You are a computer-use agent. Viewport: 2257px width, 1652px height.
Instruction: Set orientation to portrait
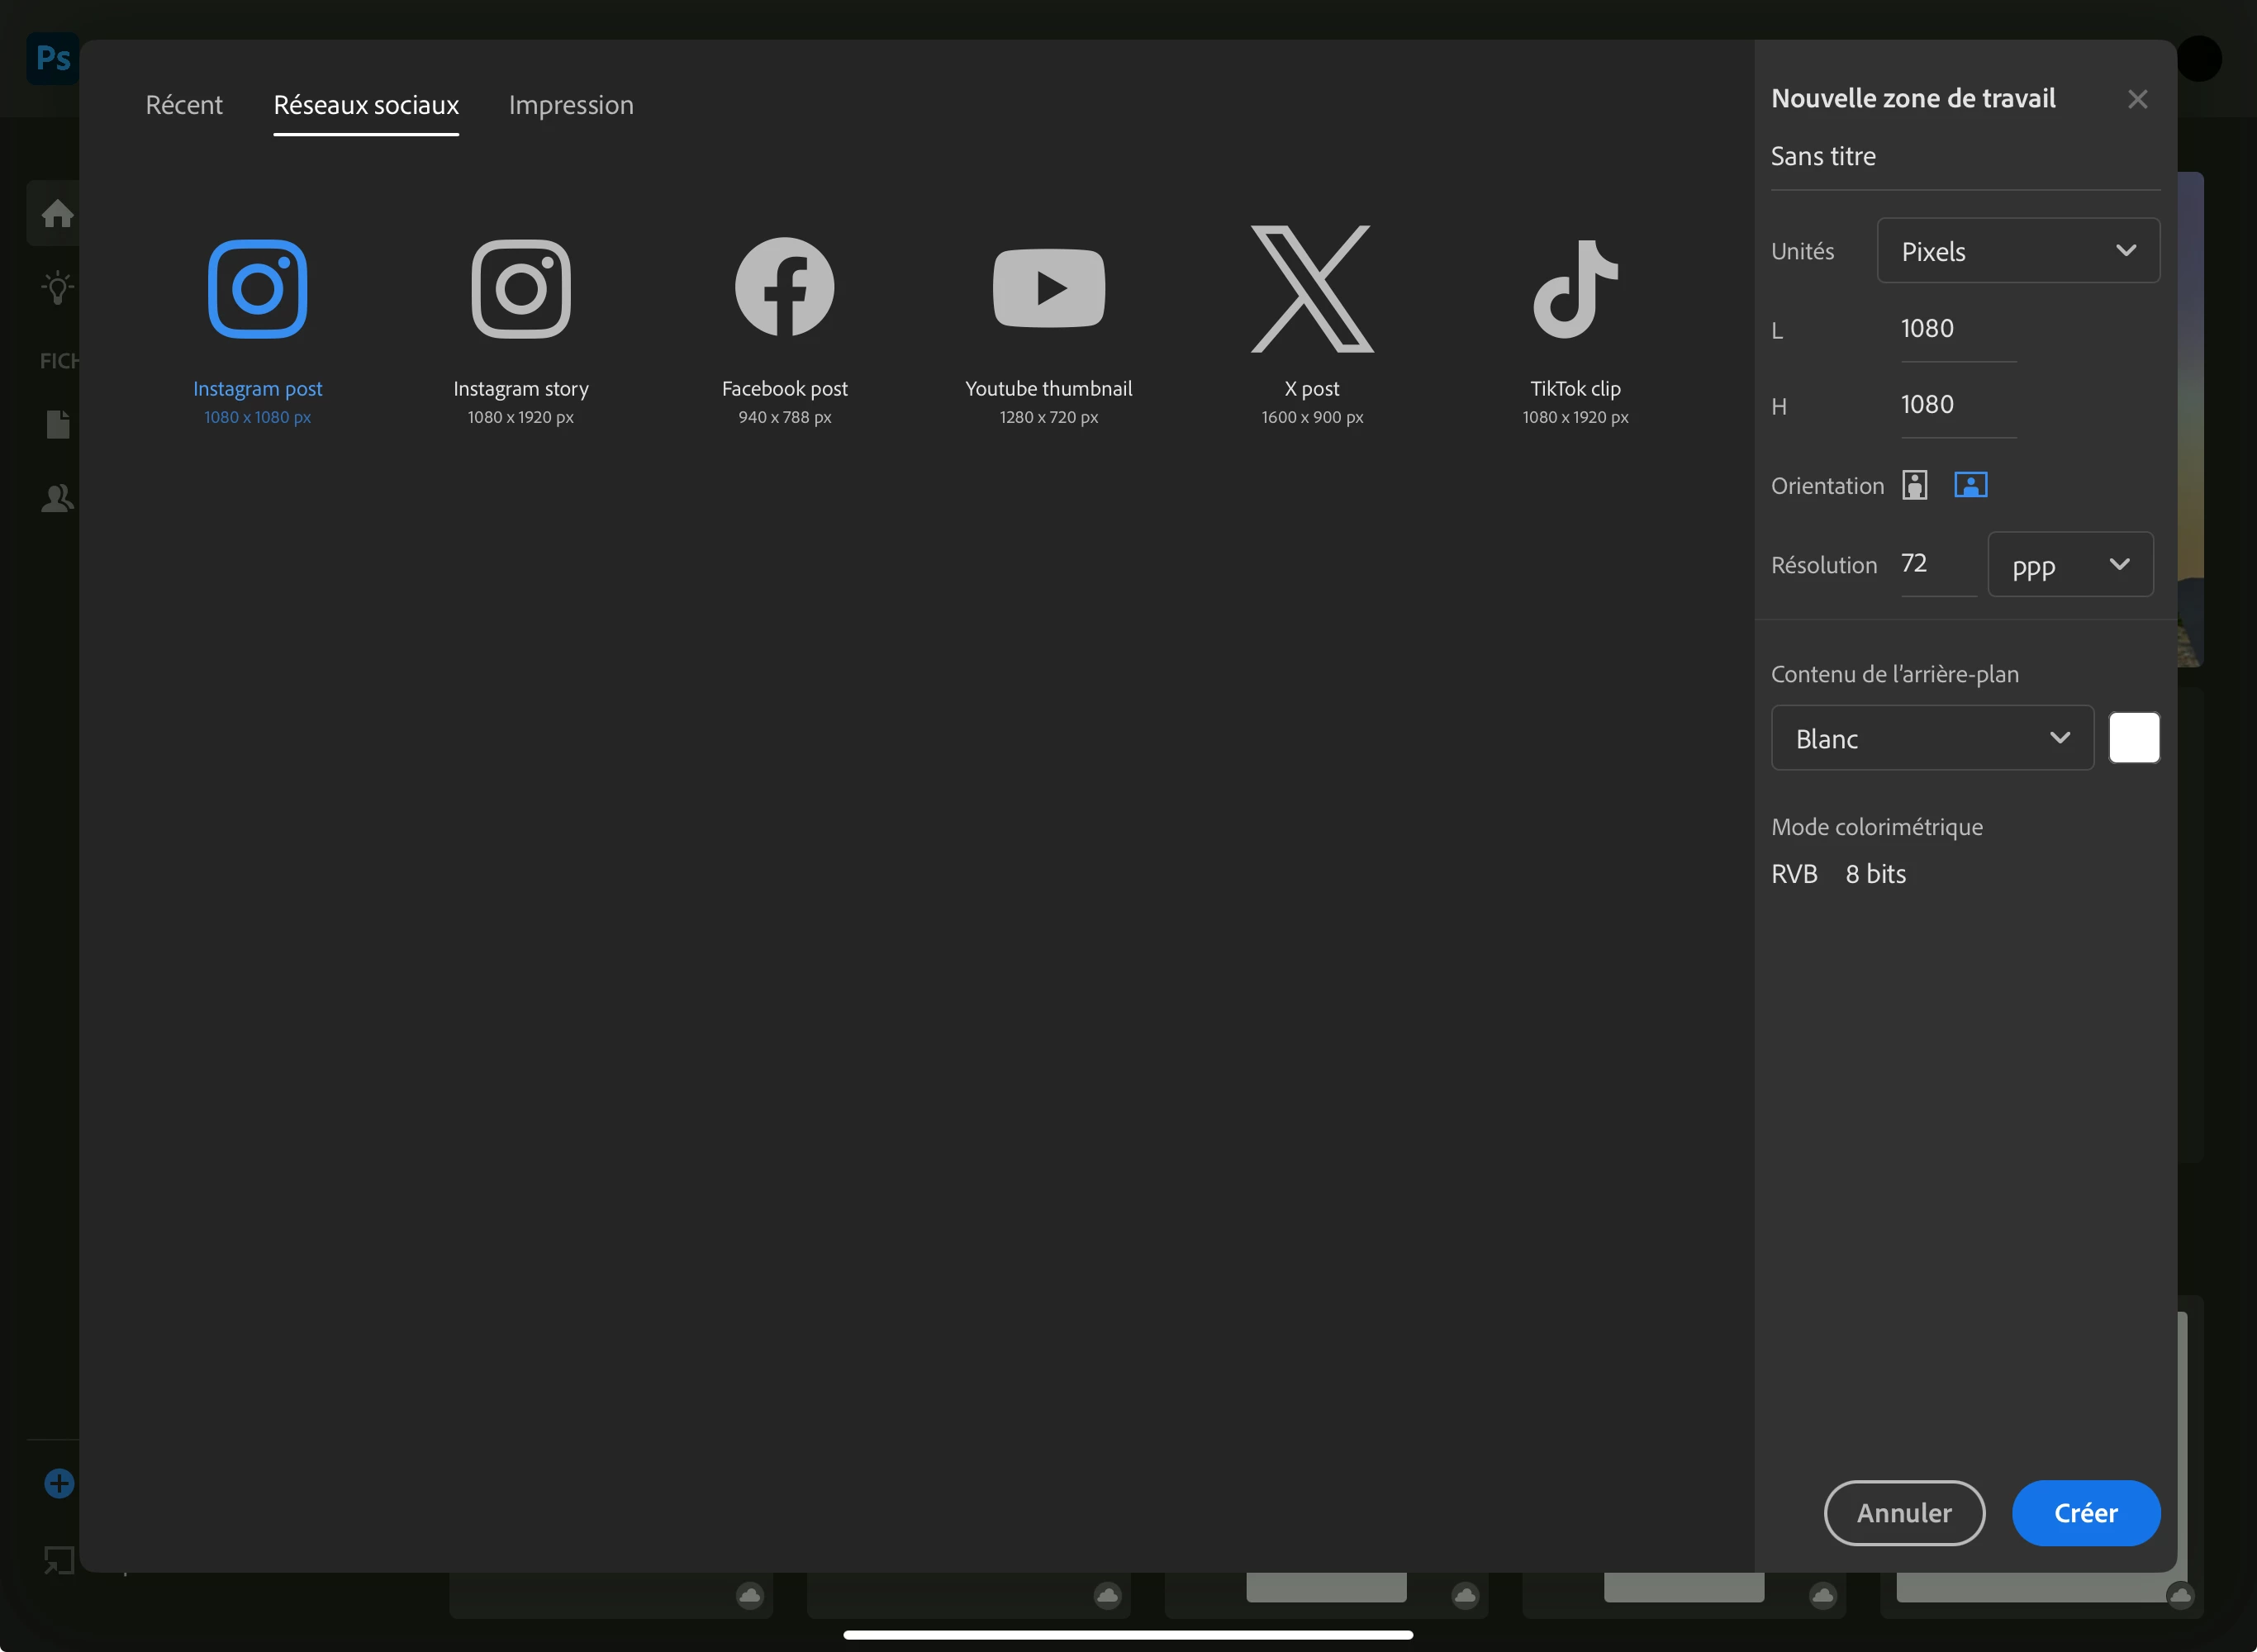[x=1914, y=485]
